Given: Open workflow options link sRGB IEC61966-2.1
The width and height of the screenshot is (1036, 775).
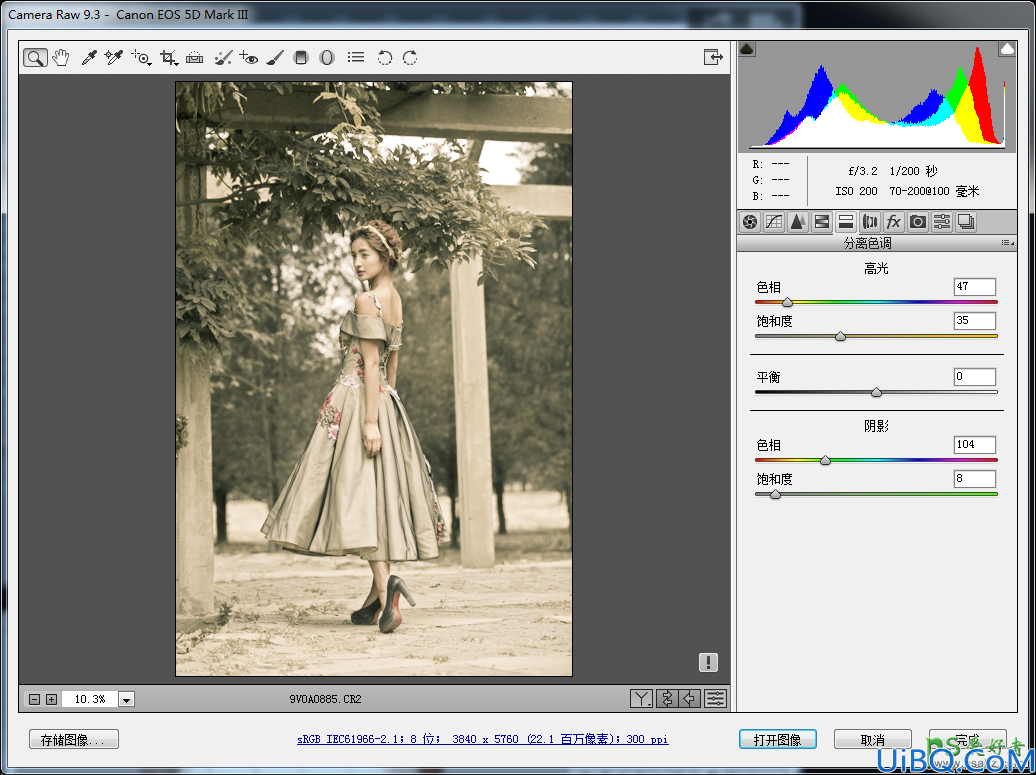Looking at the screenshot, I should pyautogui.click(x=482, y=739).
